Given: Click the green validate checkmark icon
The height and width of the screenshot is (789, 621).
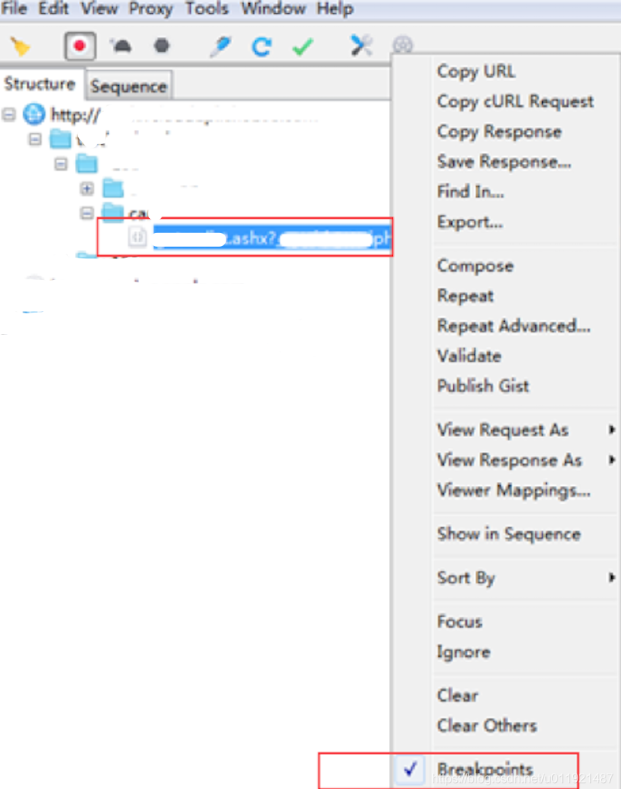Looking at the screenshot, I should pos(303,47).
